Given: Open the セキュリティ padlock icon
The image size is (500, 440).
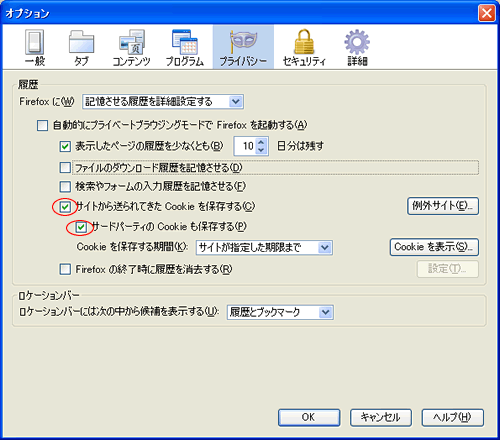Looking at the screenshot, I should point(304,42).
